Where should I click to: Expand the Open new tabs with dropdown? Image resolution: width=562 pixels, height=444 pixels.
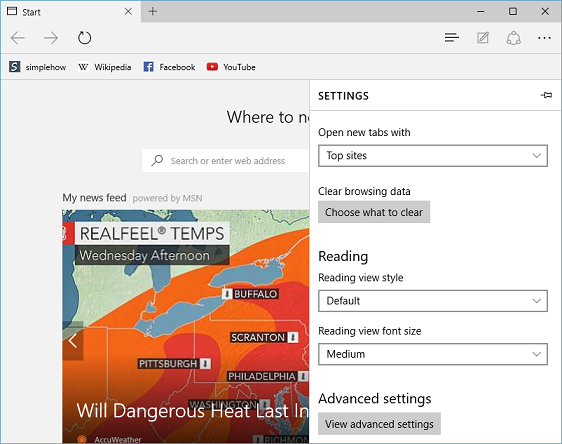tap(433, 156)
